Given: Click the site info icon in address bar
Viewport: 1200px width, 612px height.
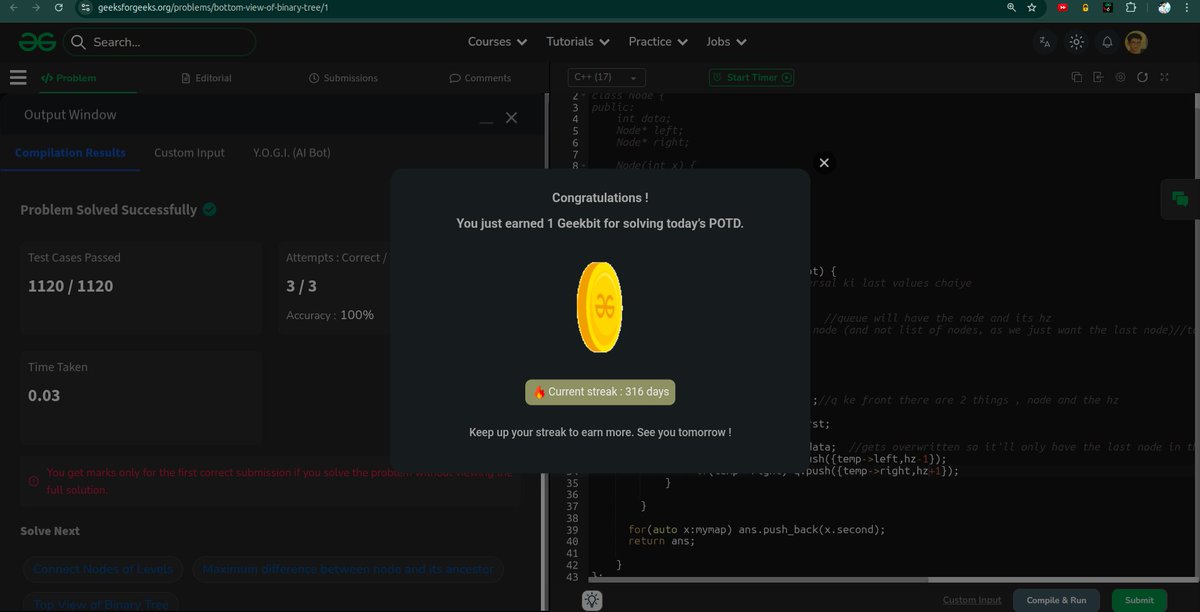Looking at the screenshot, I should [x=87, y=7].
